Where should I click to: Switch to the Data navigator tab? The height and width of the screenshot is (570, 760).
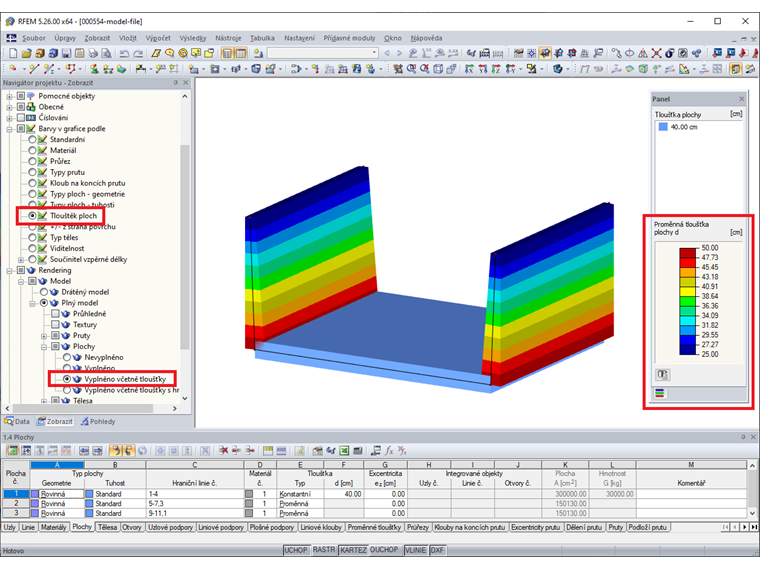(x=17, y=421)
